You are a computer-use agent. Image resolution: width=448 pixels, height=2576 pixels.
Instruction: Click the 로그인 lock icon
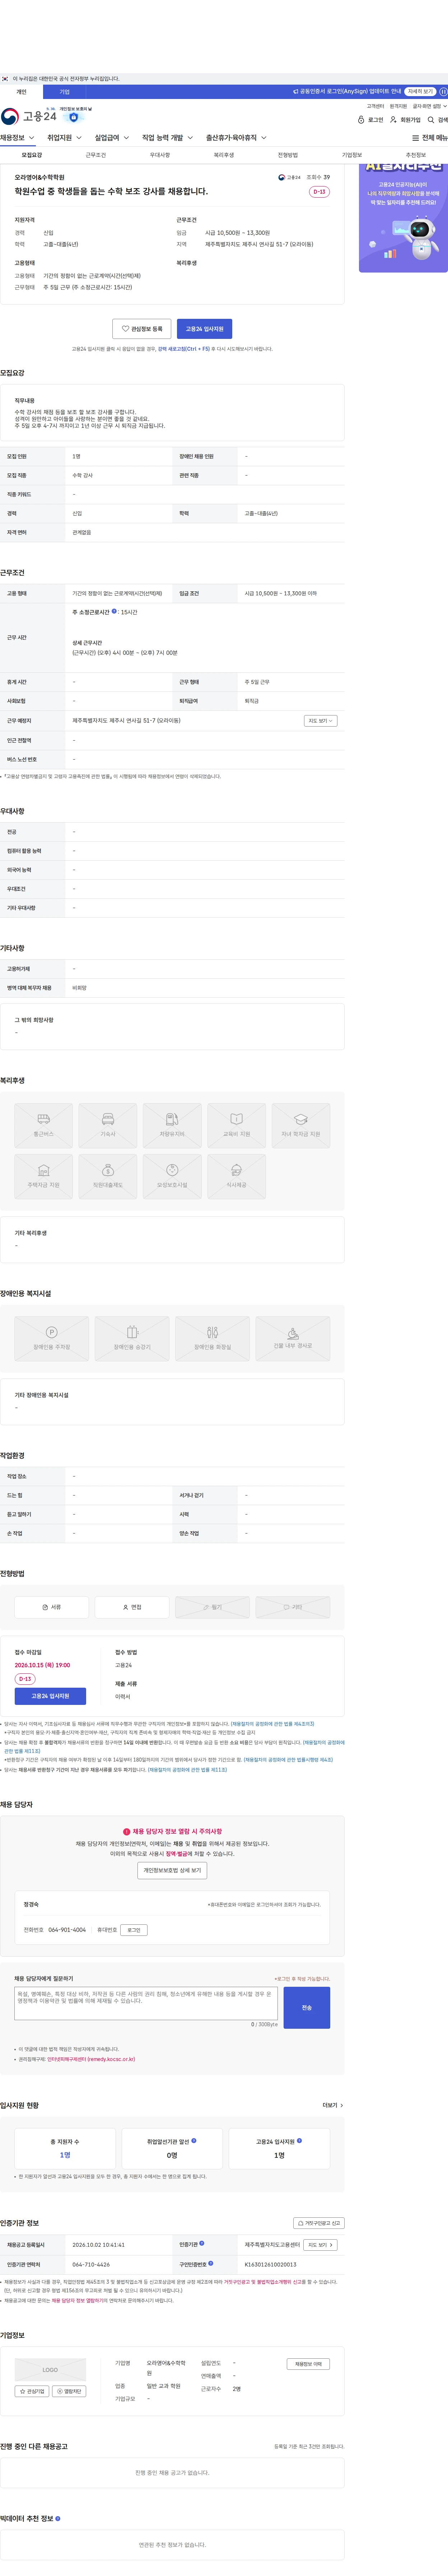361,120
